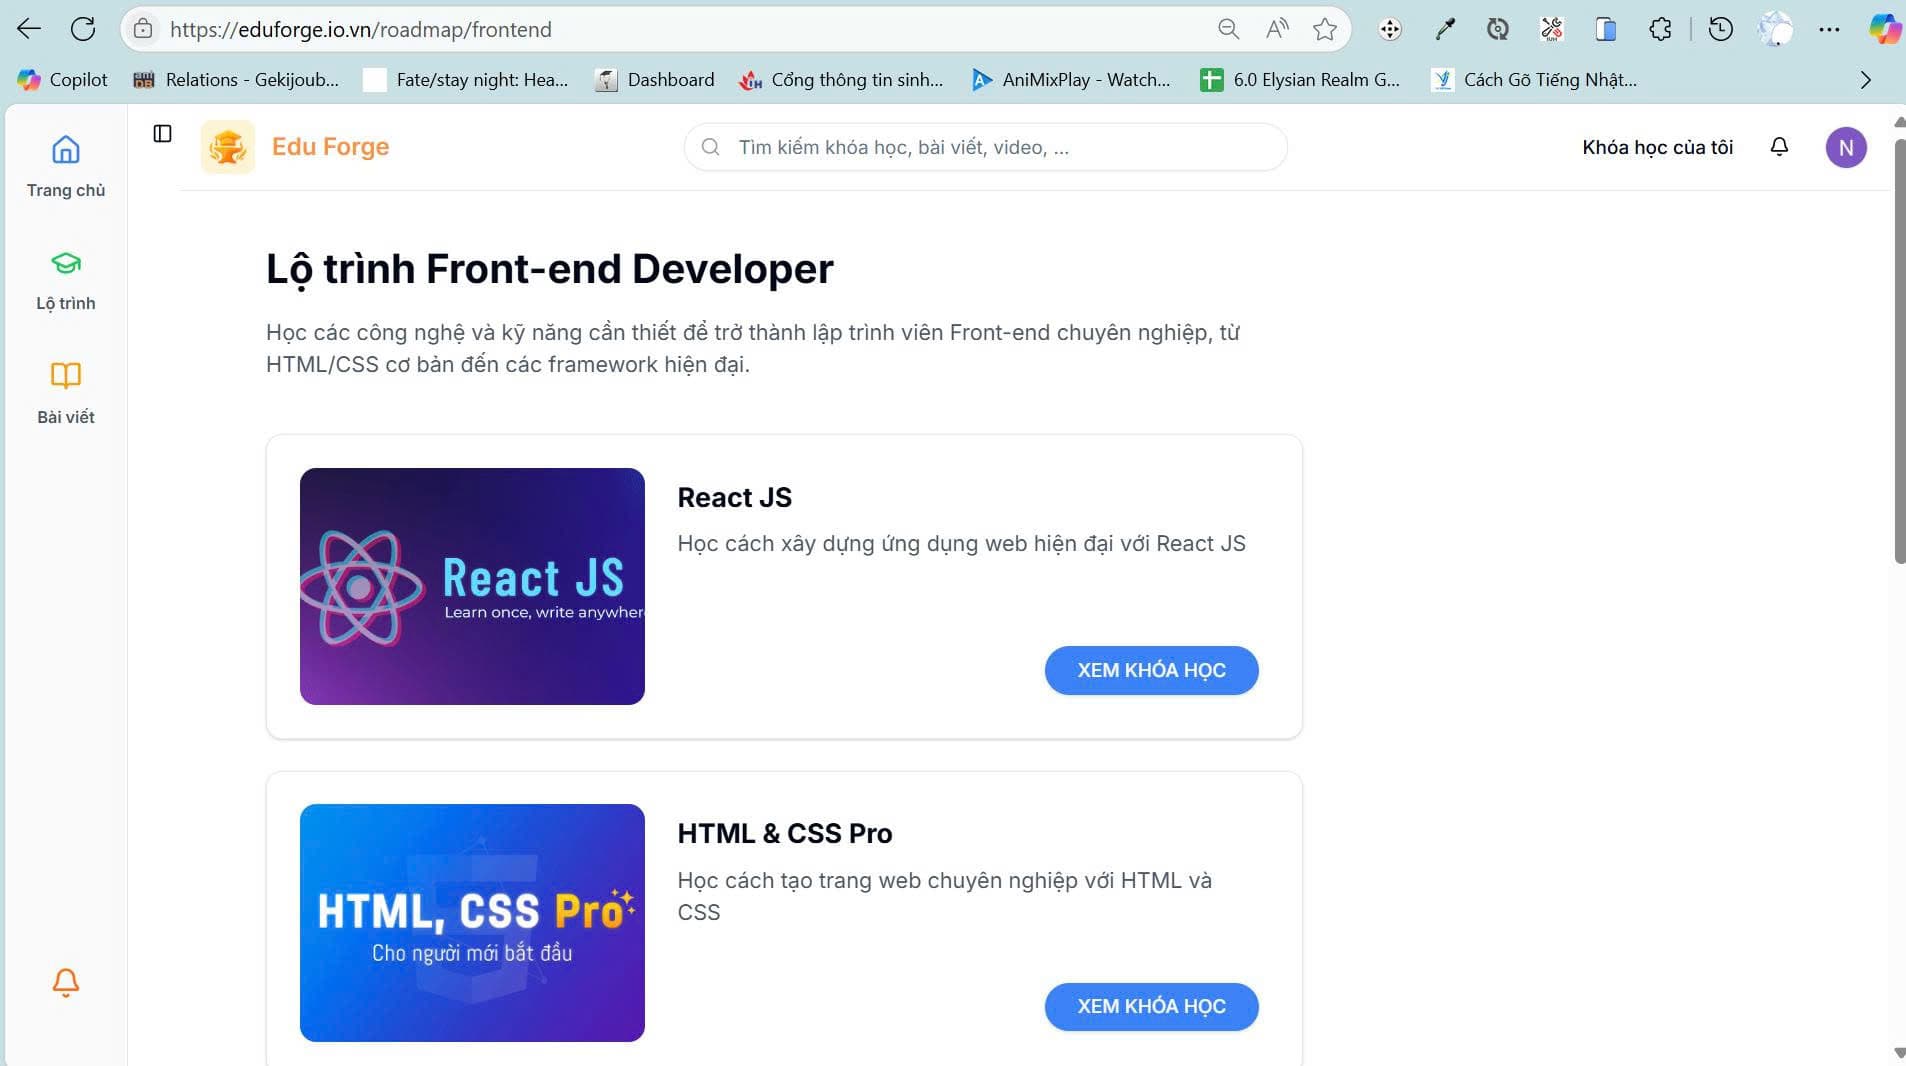Click the HTML & CSS Pro title
Image resolution: width=1906 pixels, height=1066 pixels.
point(784,833)
